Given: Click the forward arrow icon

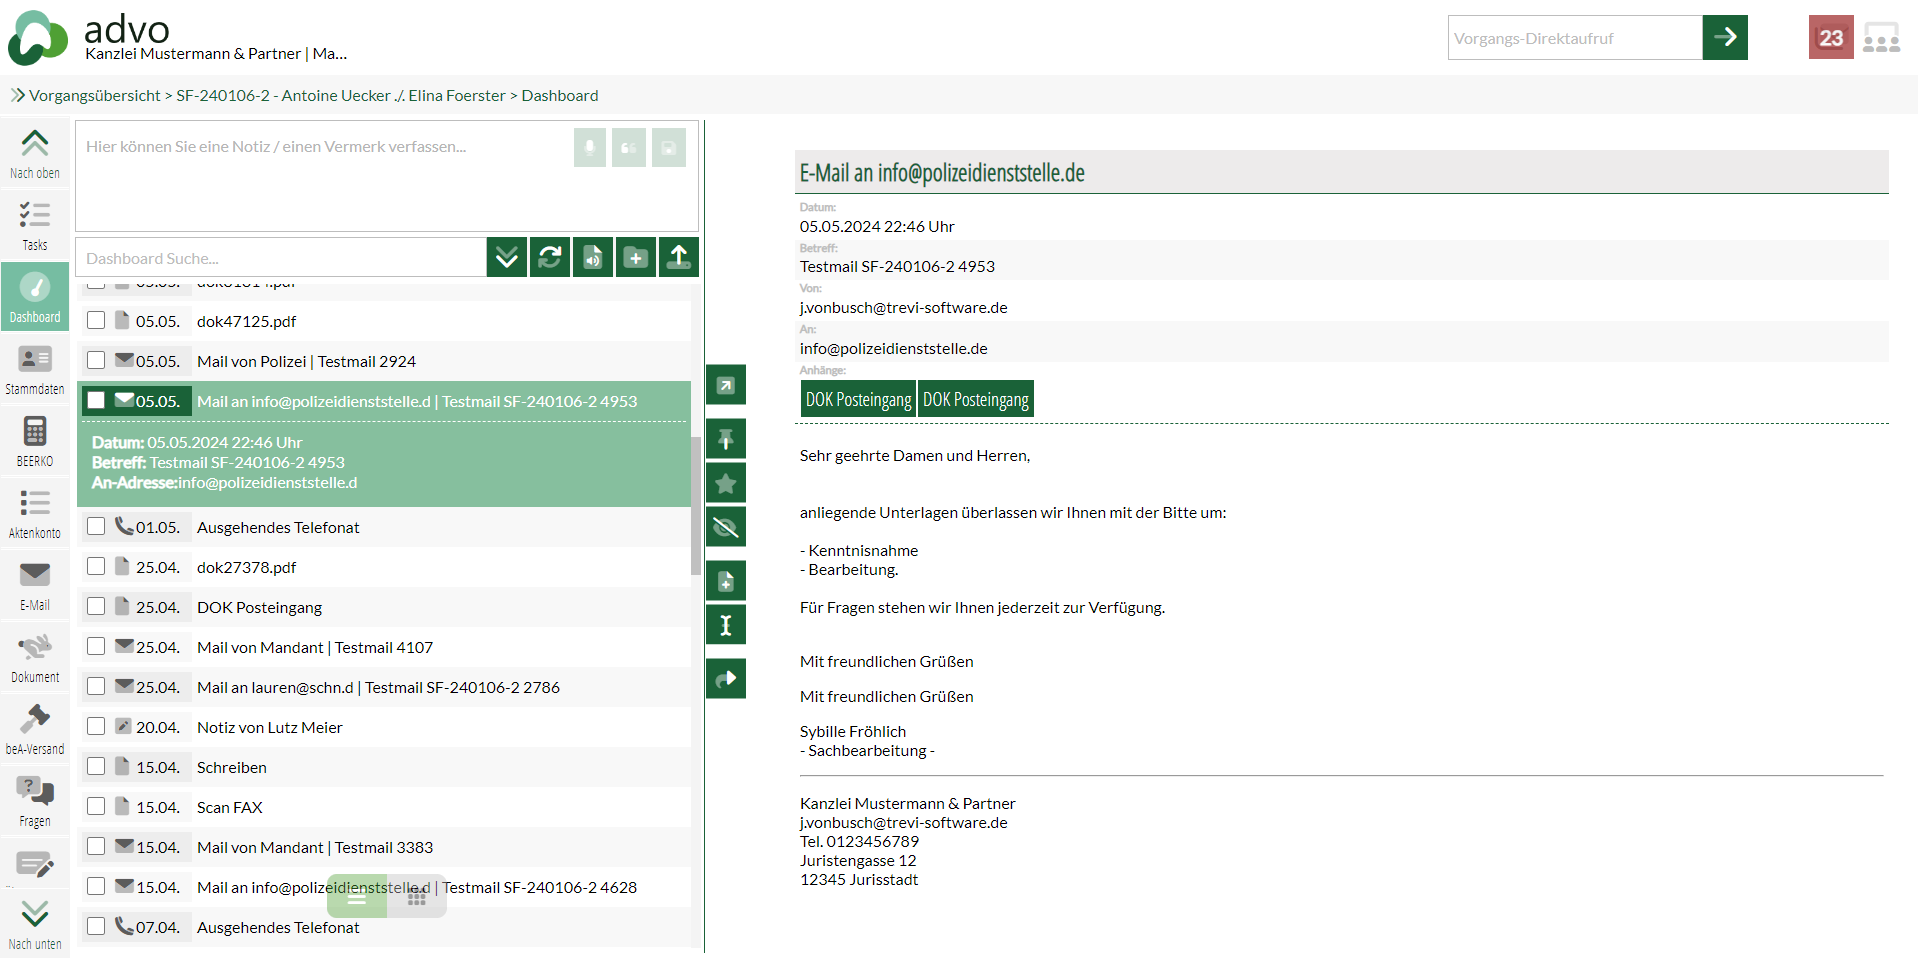Looking at the screenshot, I should (x=726, y=679).
